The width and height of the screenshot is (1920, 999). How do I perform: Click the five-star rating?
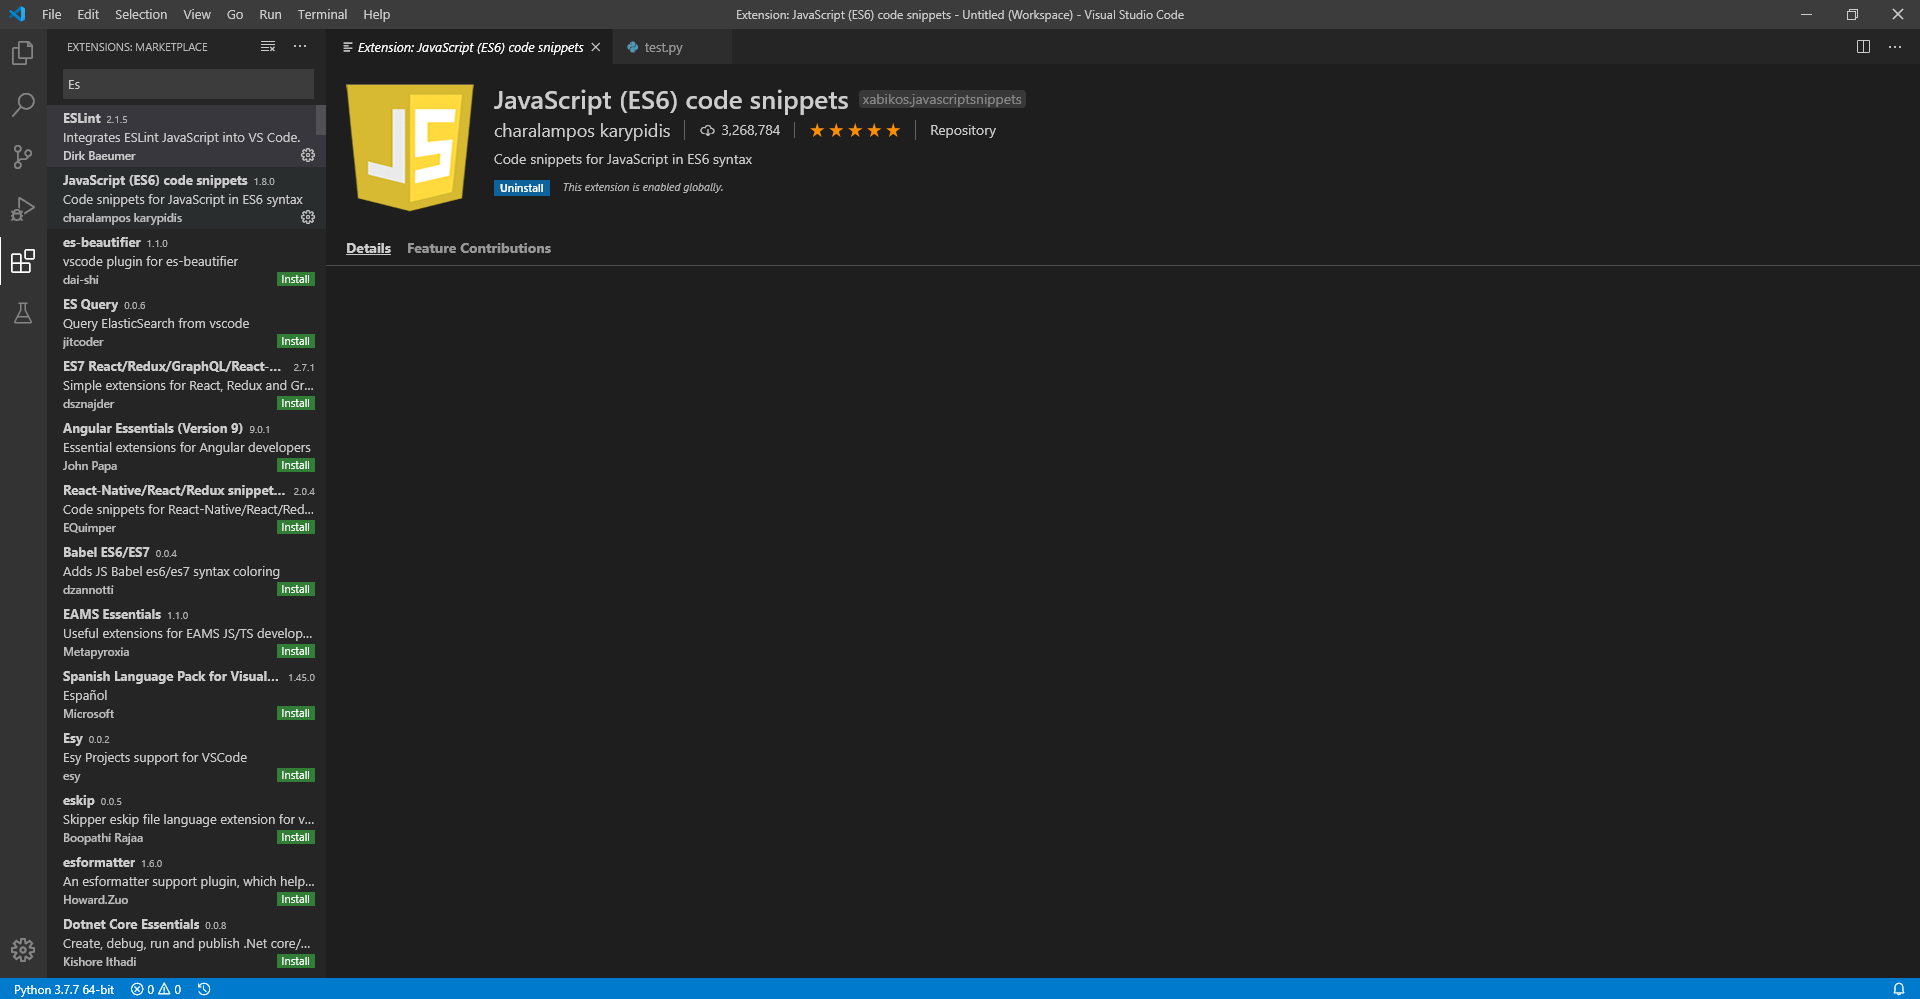855,131
